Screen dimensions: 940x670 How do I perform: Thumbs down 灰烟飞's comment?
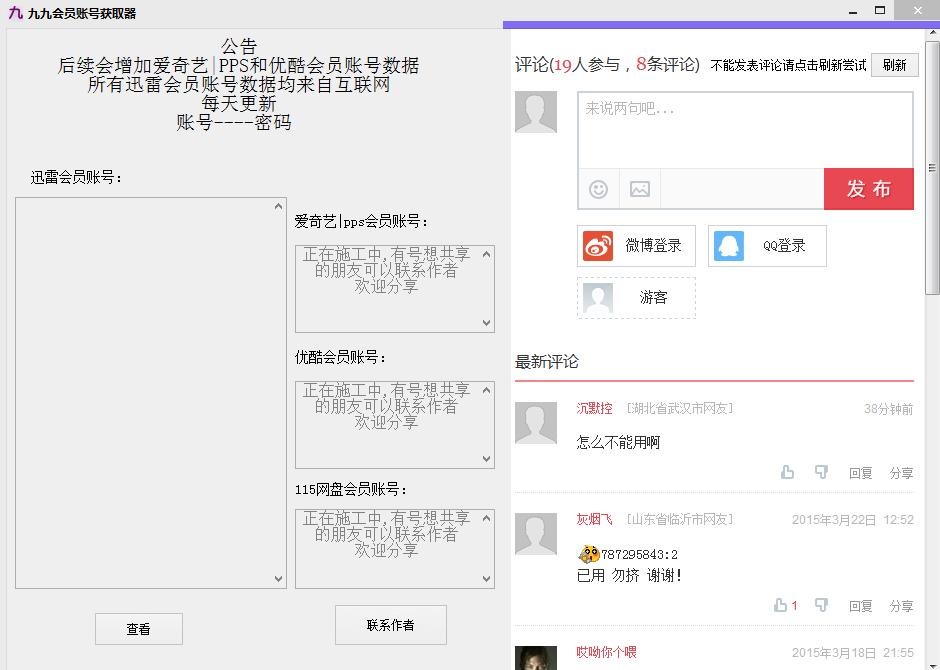point(820,605)
